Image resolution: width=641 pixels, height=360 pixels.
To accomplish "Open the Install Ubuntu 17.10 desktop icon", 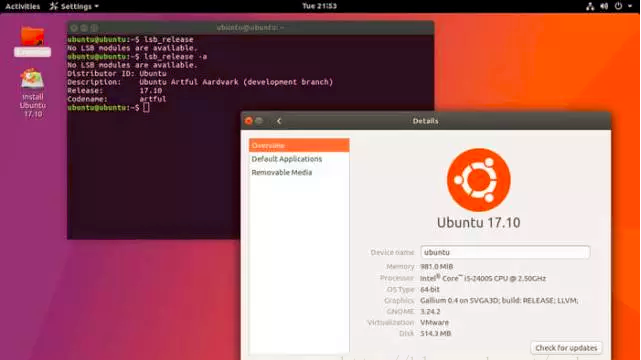I will (32, 92).
